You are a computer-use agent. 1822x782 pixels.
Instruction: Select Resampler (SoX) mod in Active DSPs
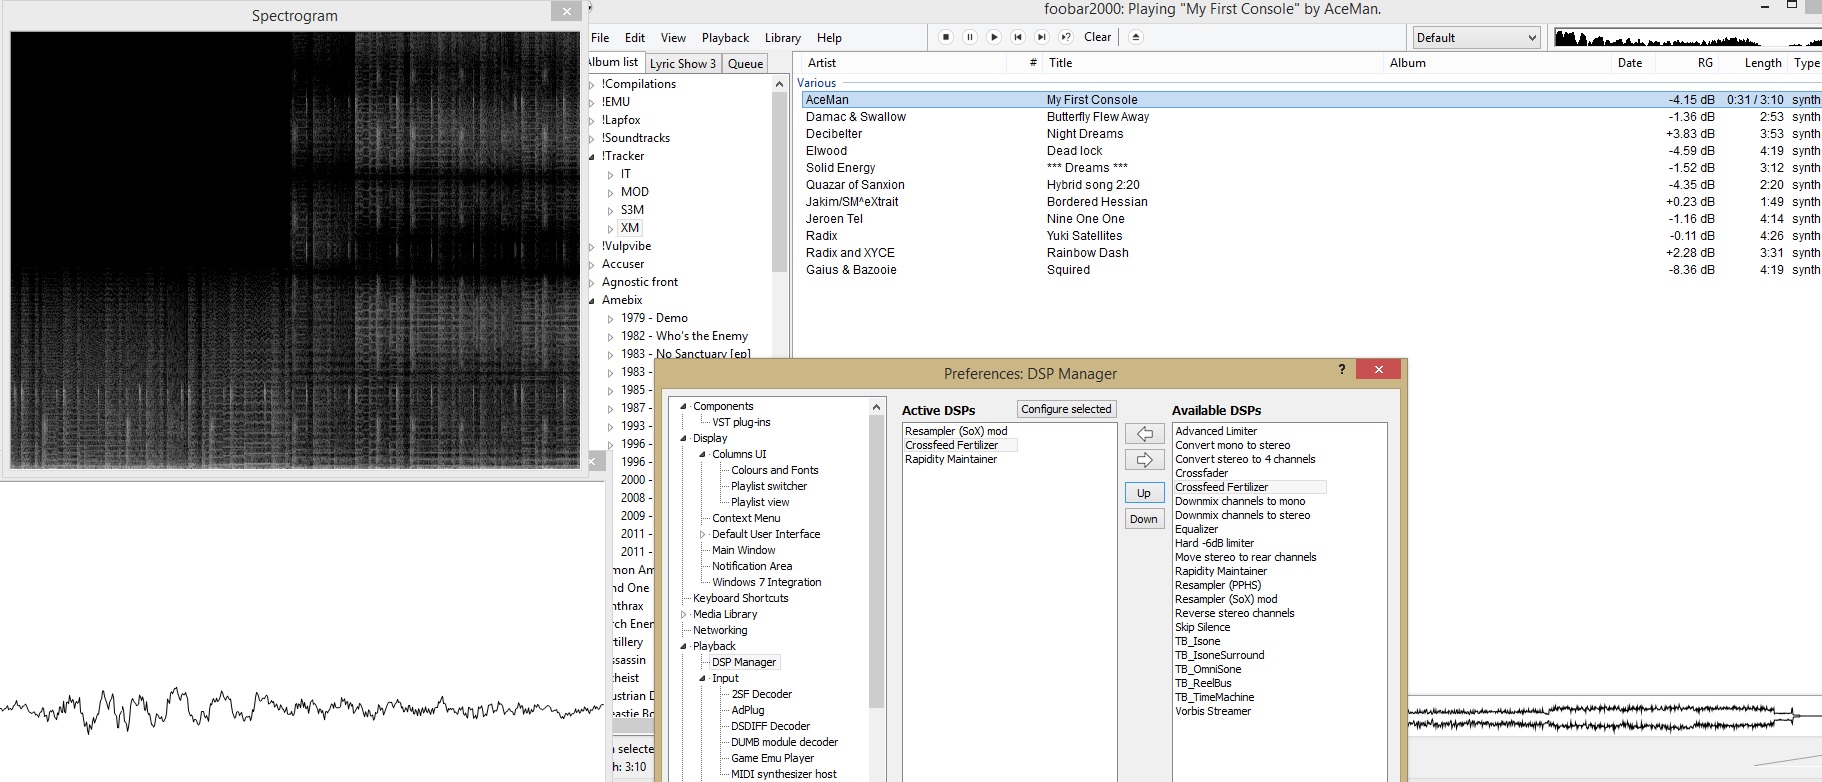point(956,431)
